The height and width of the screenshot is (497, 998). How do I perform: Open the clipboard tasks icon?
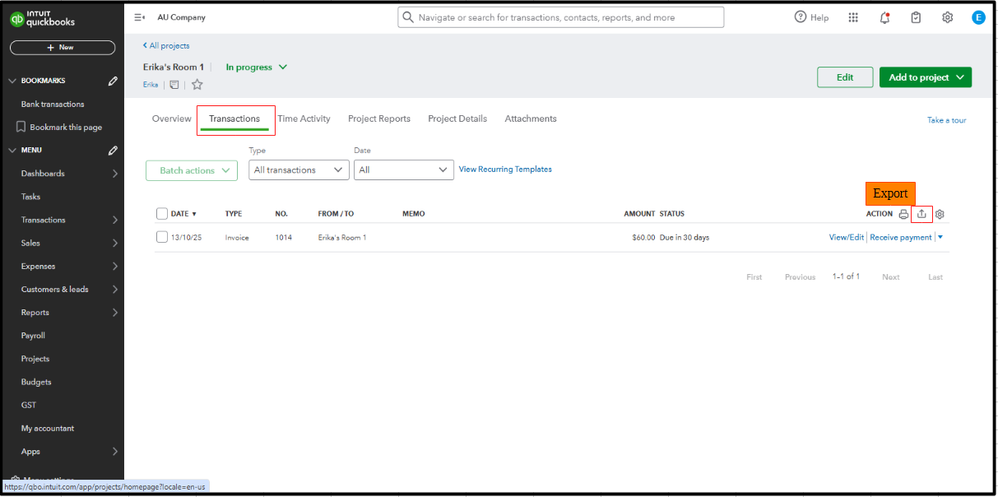click(916, 18)
